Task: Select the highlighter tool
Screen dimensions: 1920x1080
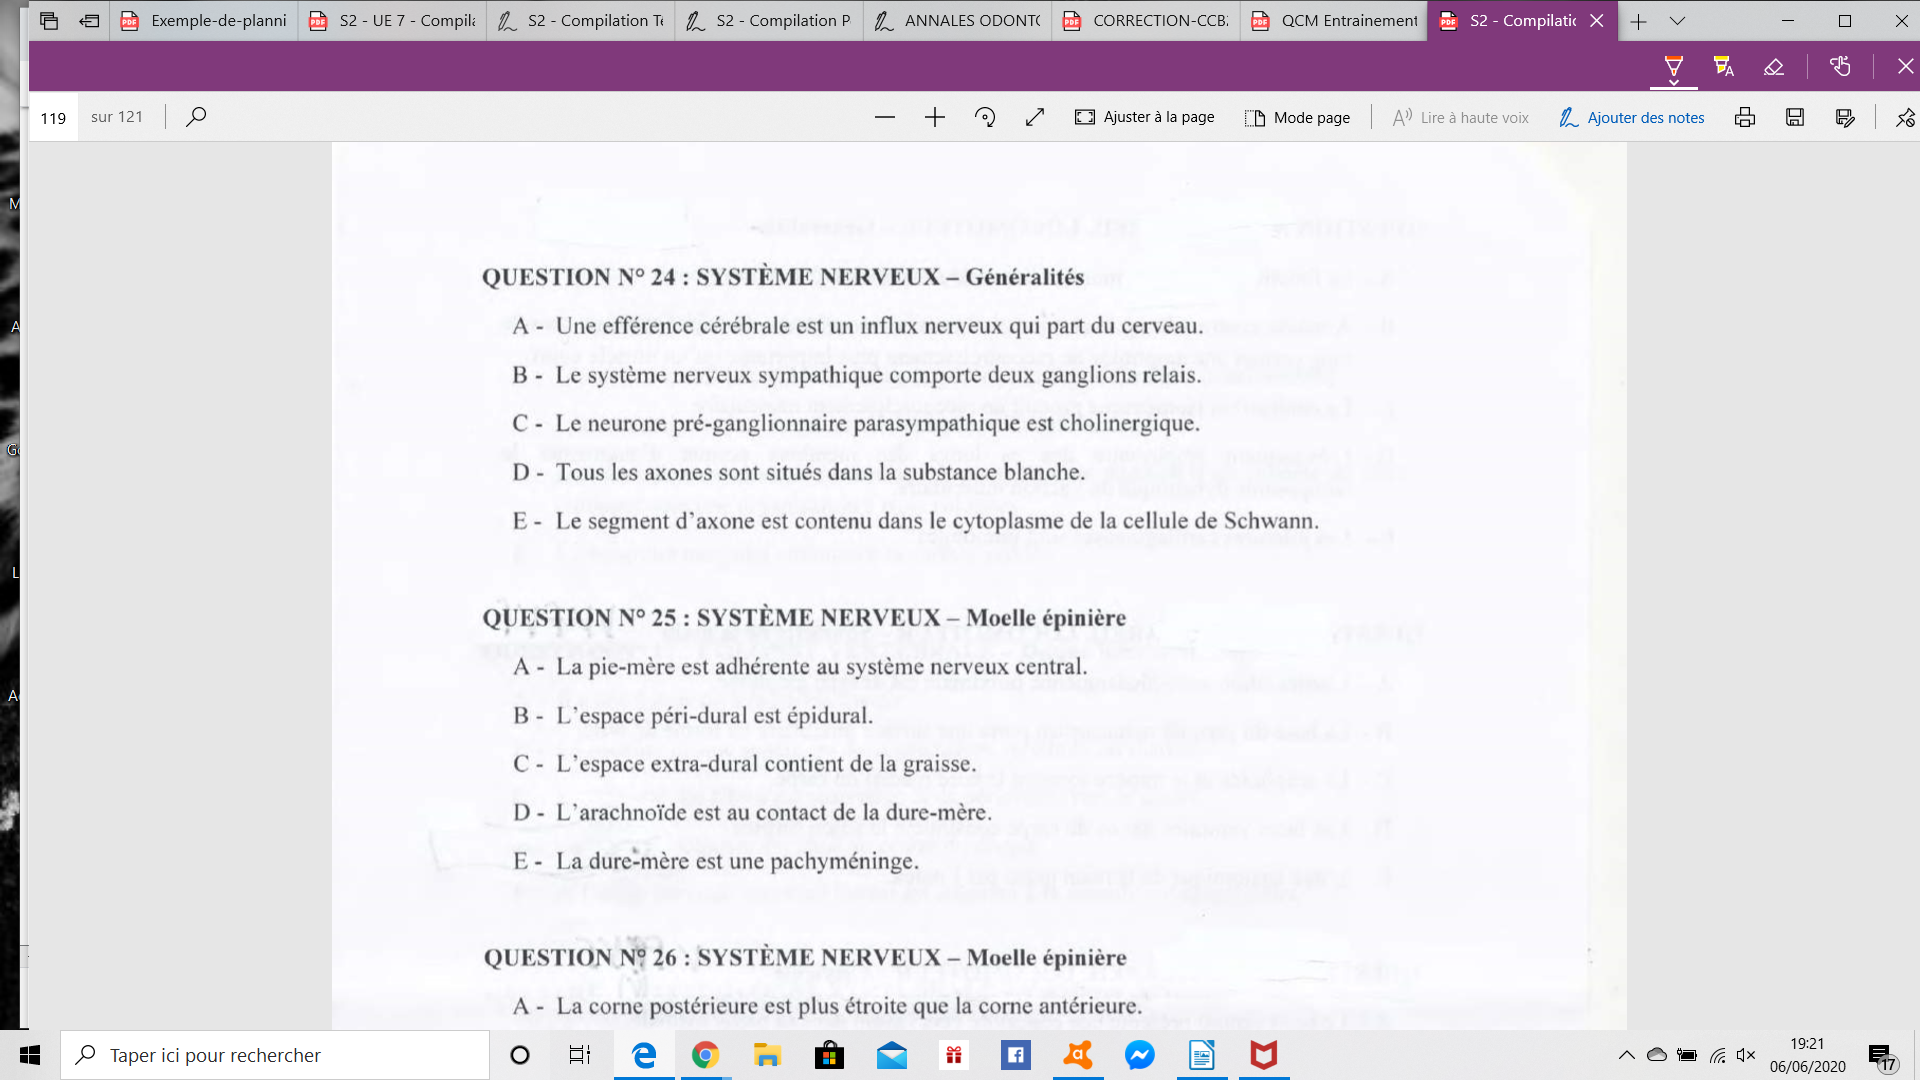Action: tap(1723, 67)
